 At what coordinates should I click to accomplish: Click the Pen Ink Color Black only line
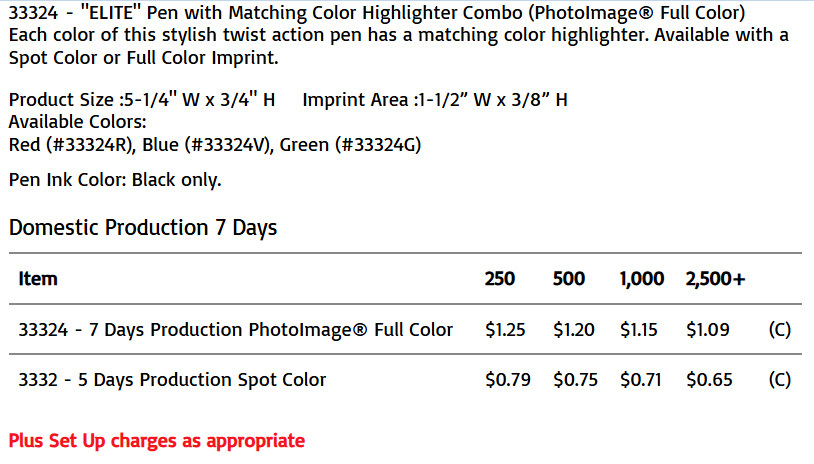[115, 180]
